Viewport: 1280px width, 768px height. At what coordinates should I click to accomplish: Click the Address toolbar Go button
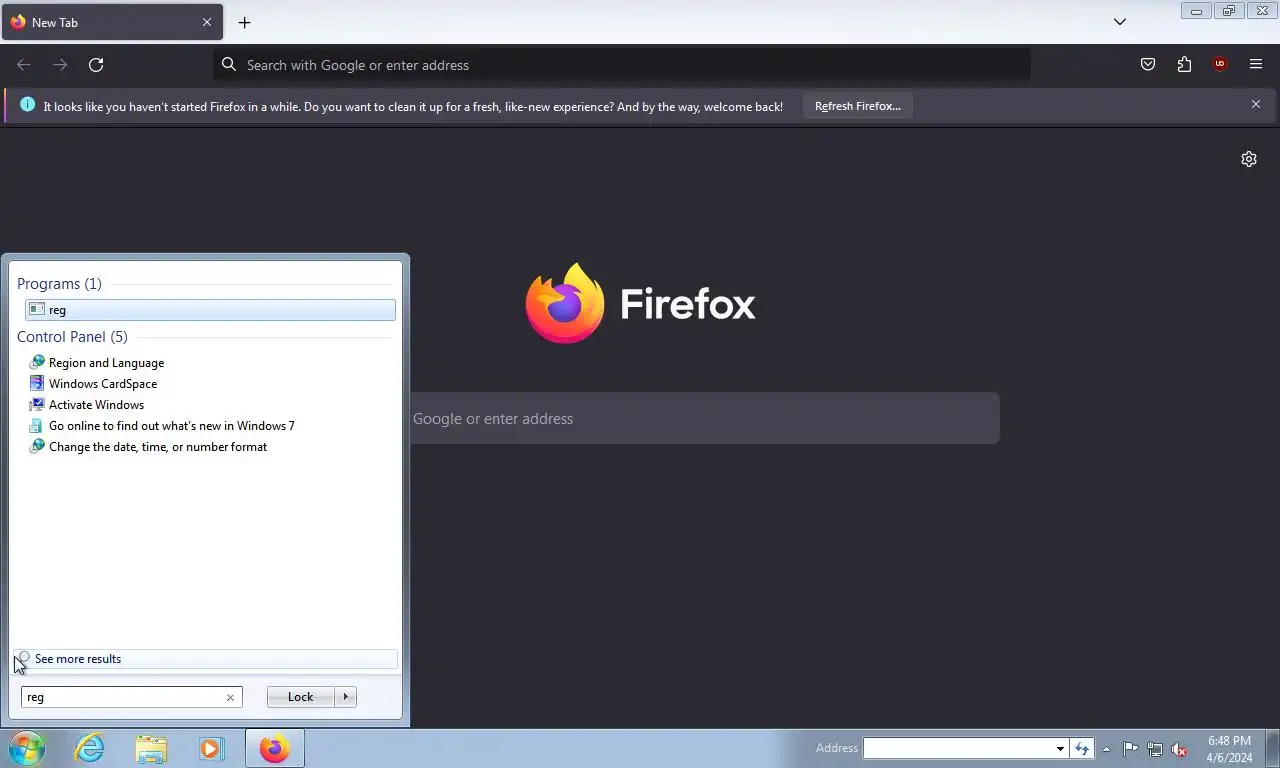click(1081, 748)
